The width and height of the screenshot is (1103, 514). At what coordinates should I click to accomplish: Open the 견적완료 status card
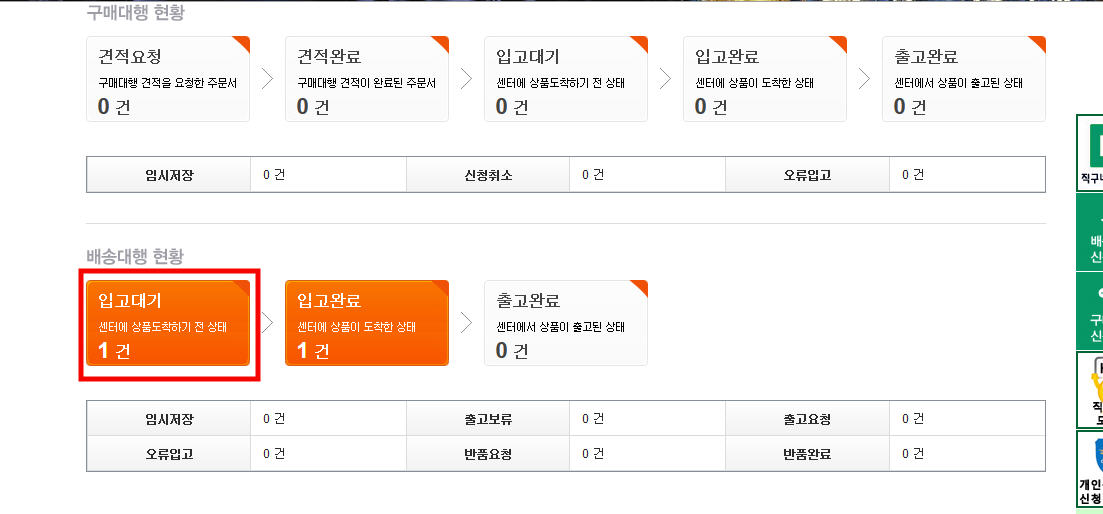[x=366, y=79]
